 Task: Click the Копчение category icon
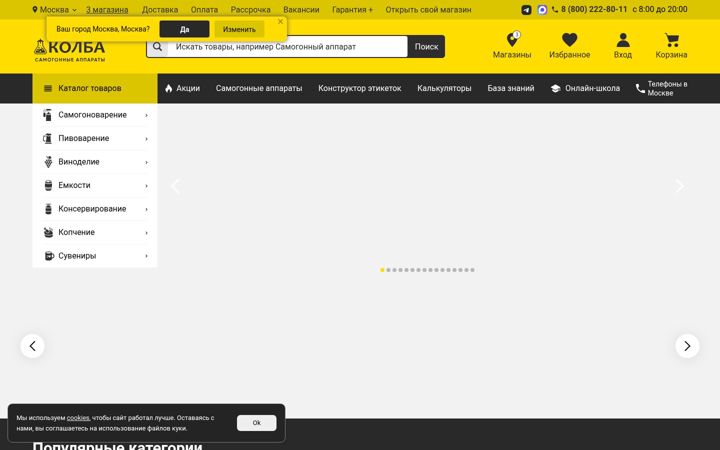tap(48, 232)
